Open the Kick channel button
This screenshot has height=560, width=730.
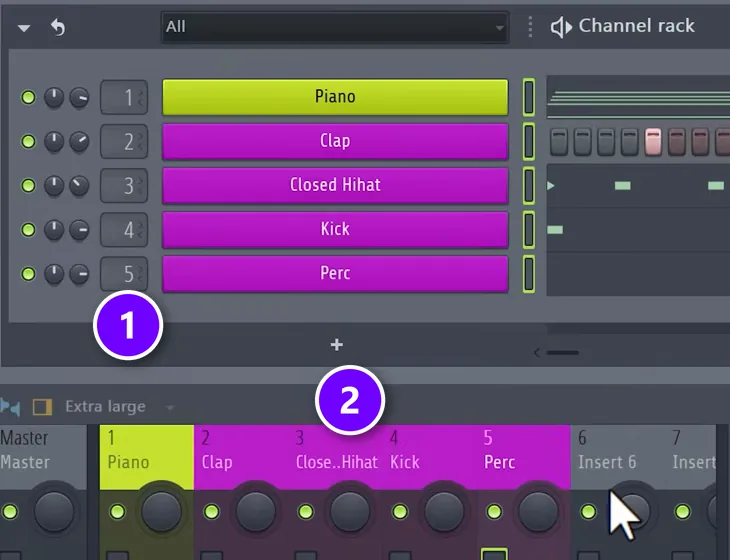click(335, 229)
